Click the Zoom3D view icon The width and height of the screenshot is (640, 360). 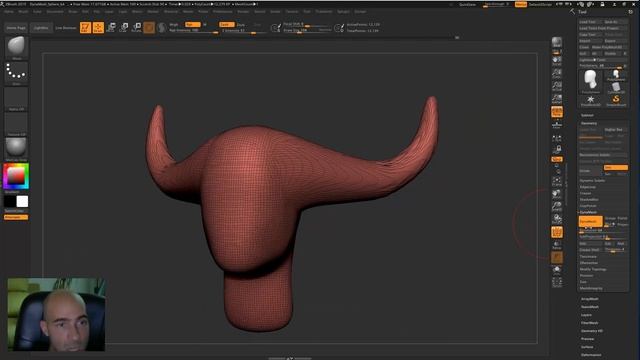pos(557,207)
